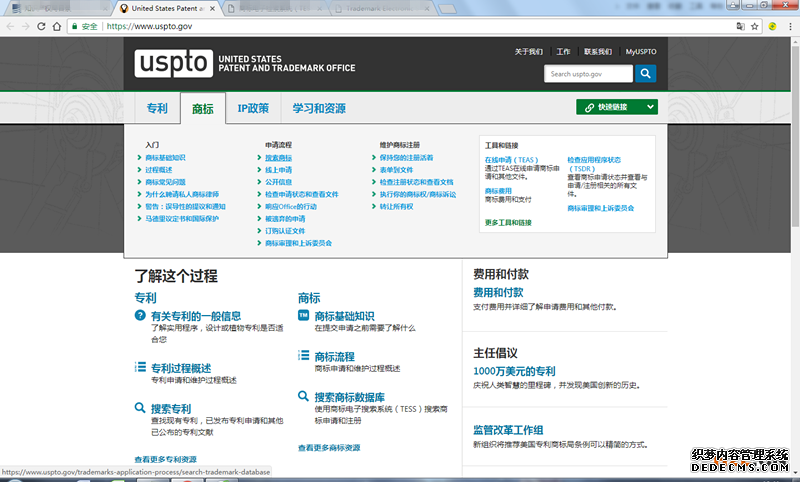Open the IP政策 navigation menu

click(253, 108)
